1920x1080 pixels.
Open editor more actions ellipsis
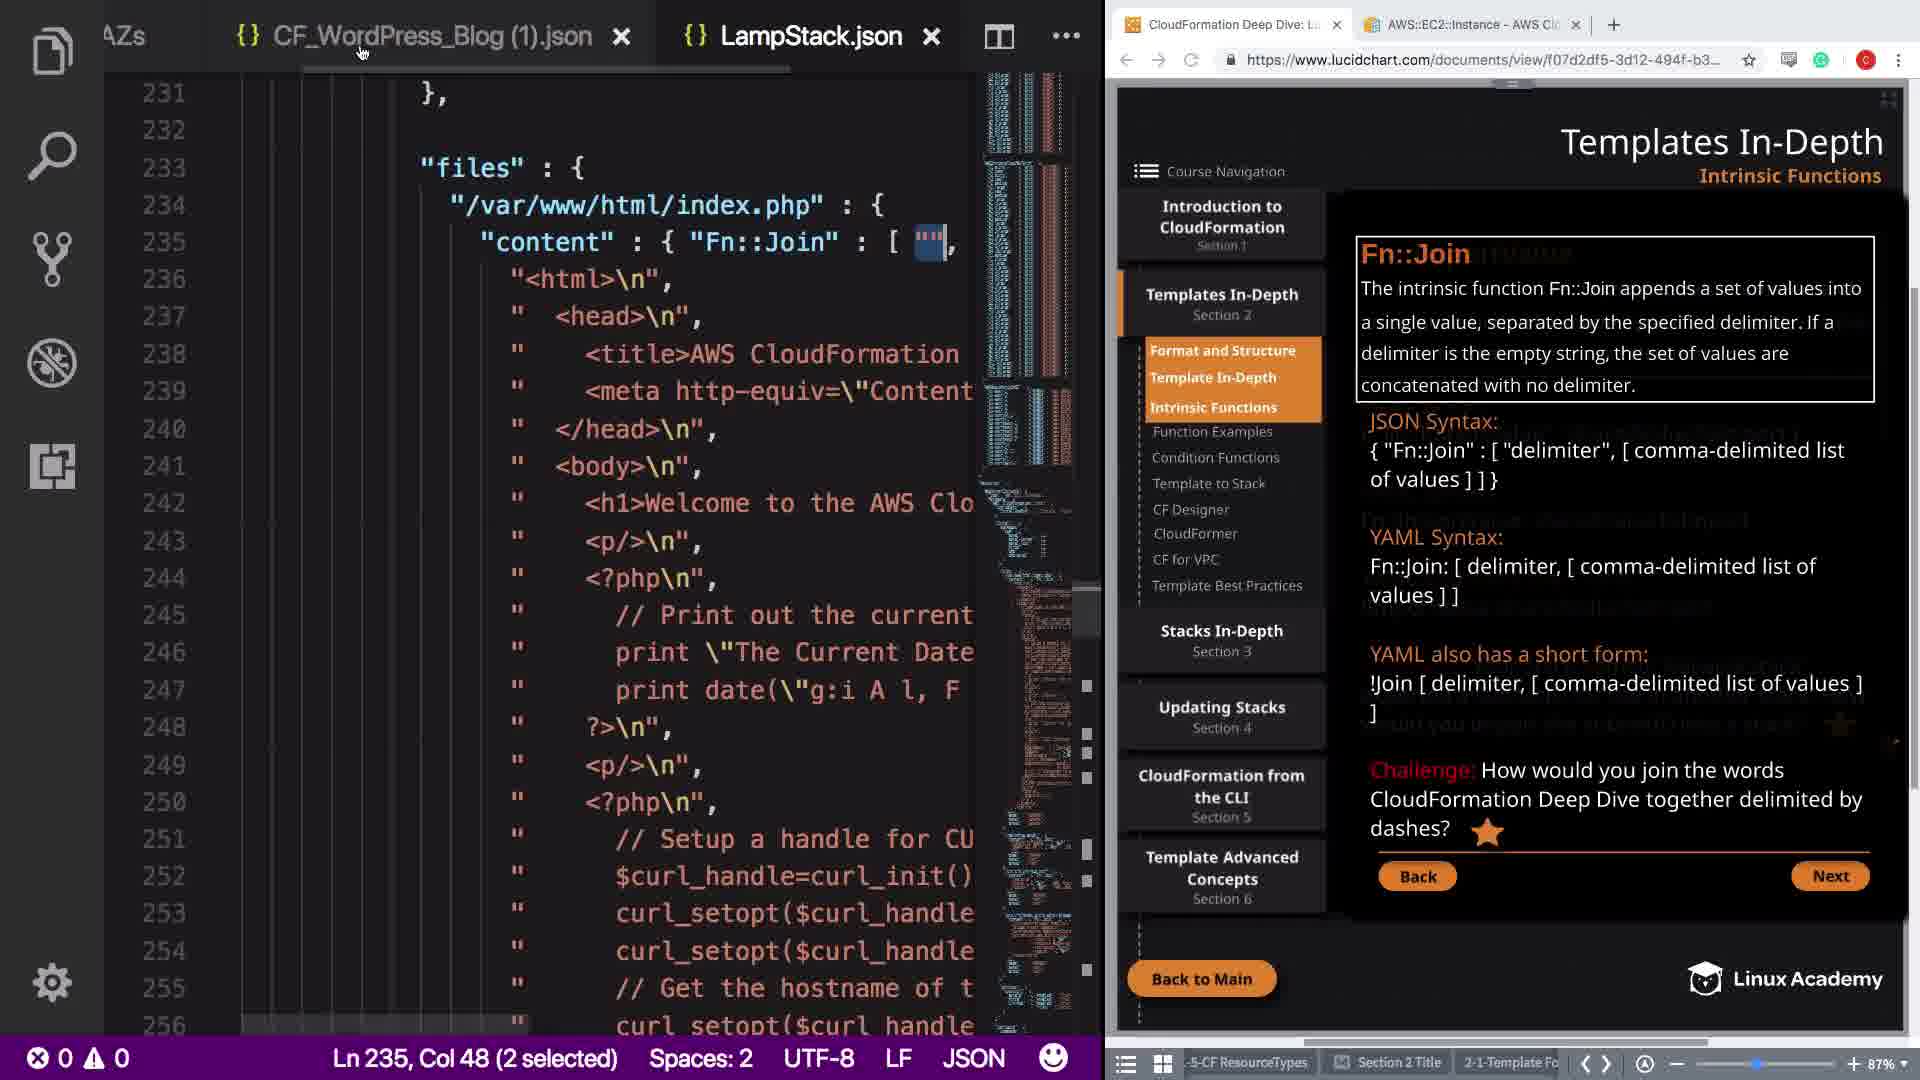coord(1066,37)
